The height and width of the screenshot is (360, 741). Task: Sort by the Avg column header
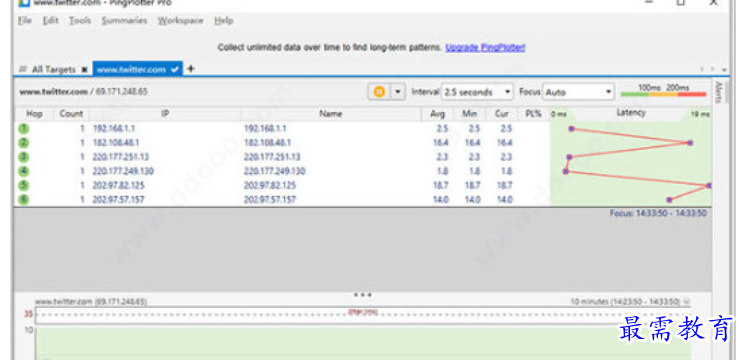tap(438, 114)
